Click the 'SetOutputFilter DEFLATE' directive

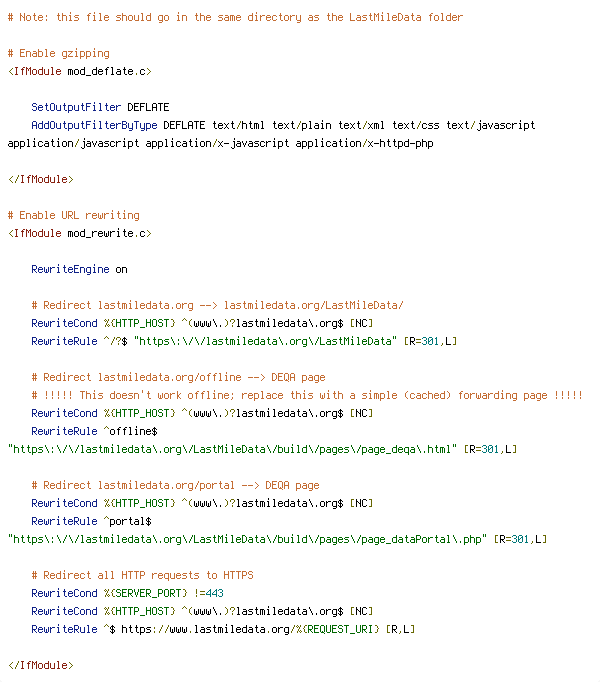tap(100, 107)
